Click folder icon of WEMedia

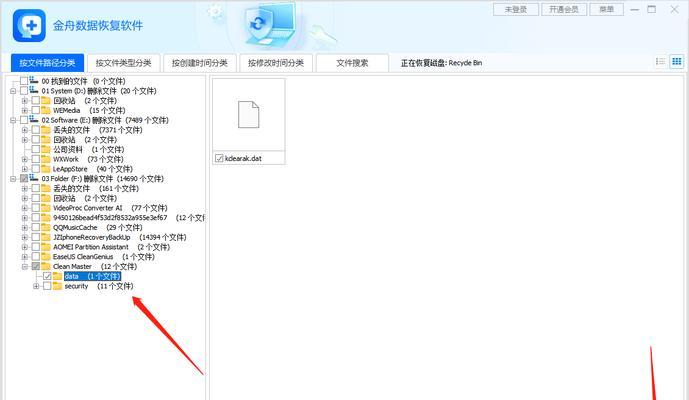click(x=46, y=110)
